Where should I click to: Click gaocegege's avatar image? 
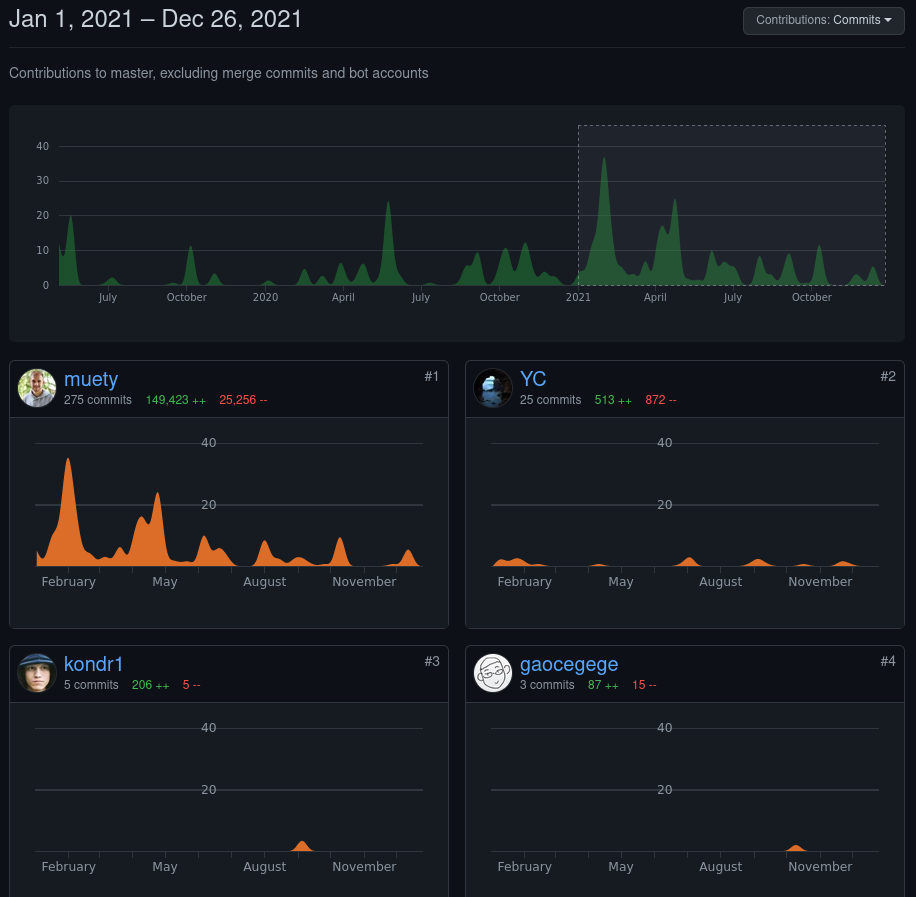click(492, 673)
